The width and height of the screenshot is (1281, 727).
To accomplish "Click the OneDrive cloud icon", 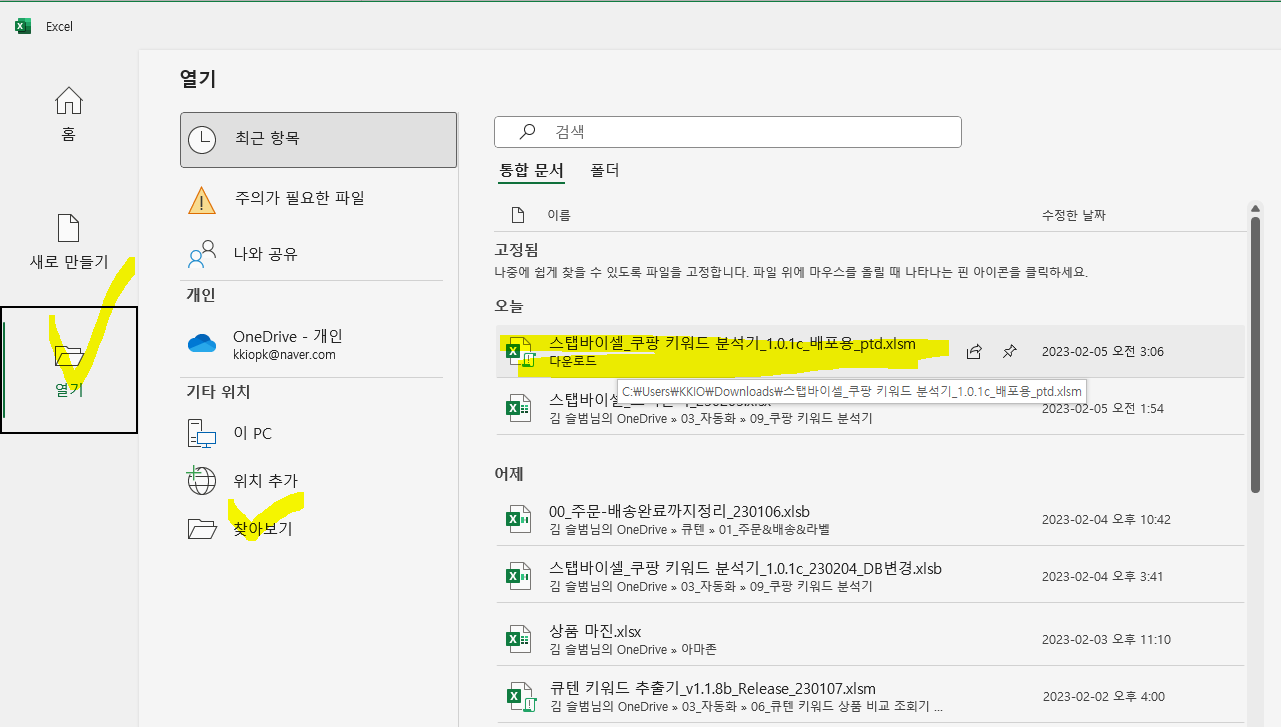I will point(202,344).
